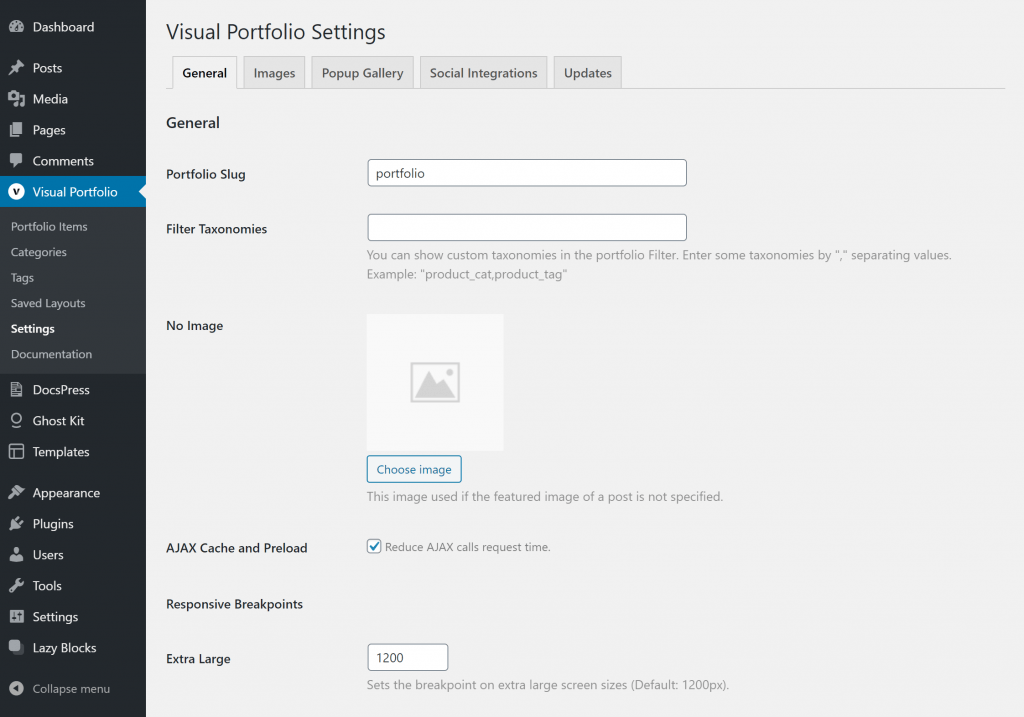Image resolution: width=1024 pixels, height=717 pixels.
Task: Open Documentation submenu item
Action: pyautogui.click(x=51, y=354)
